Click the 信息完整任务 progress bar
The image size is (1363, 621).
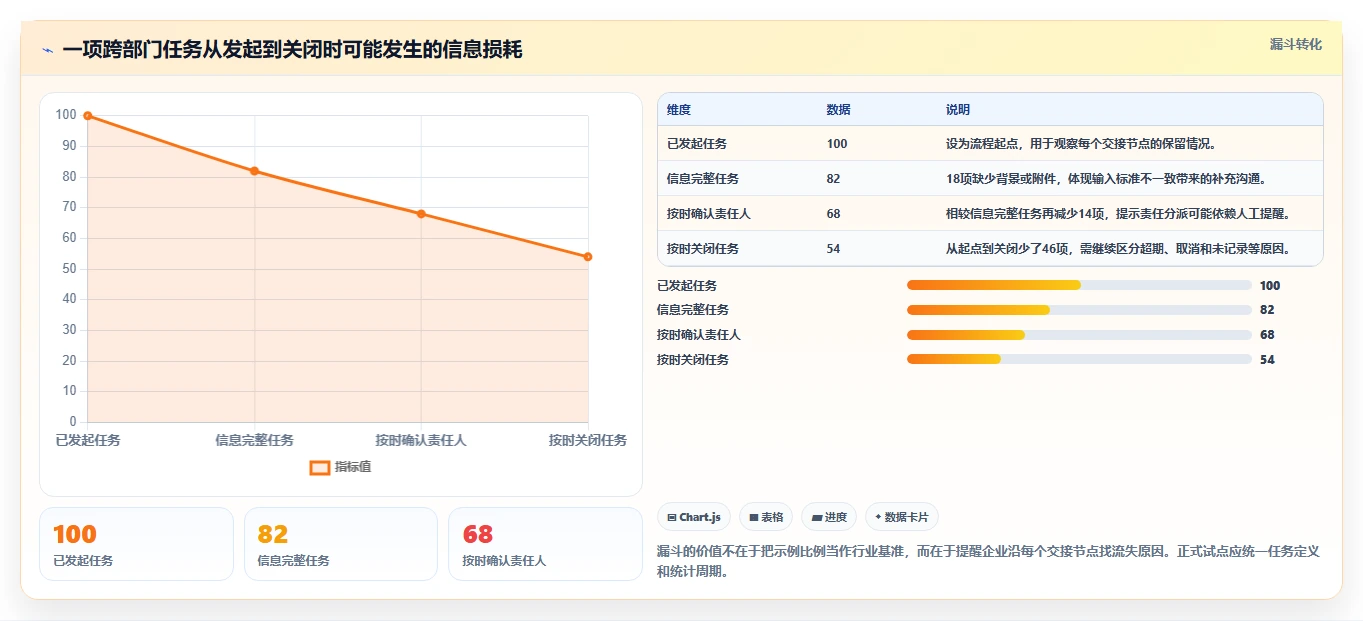point(1079,310)
